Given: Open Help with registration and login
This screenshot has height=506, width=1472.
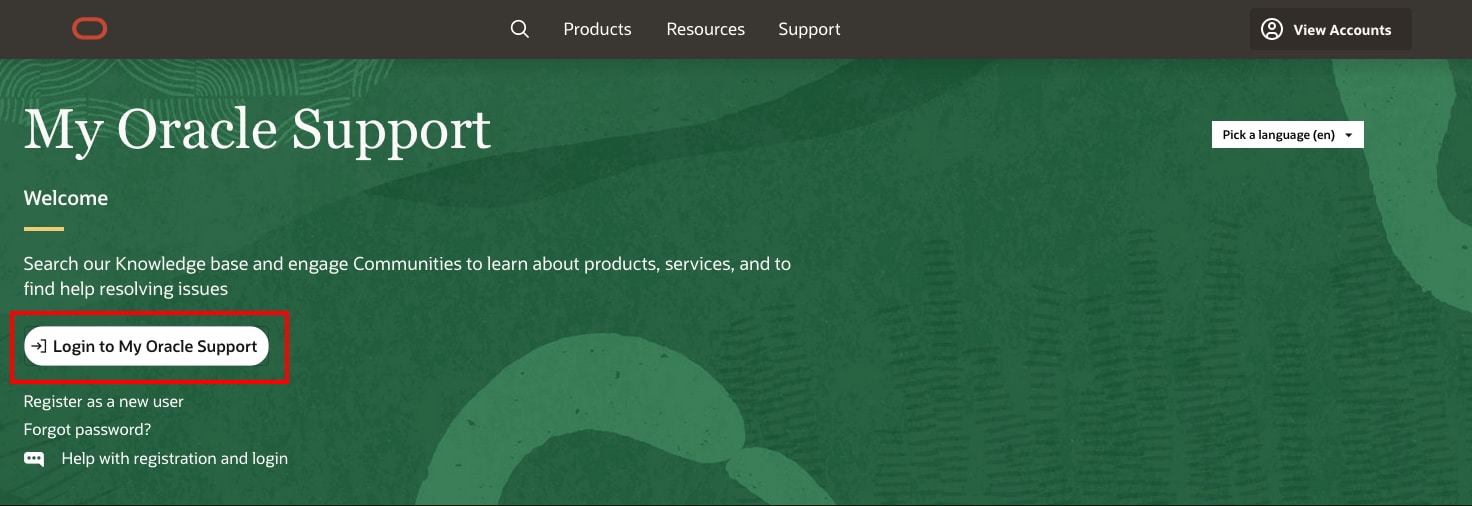Looking at the screenshot, I should (x=174, y=458).
